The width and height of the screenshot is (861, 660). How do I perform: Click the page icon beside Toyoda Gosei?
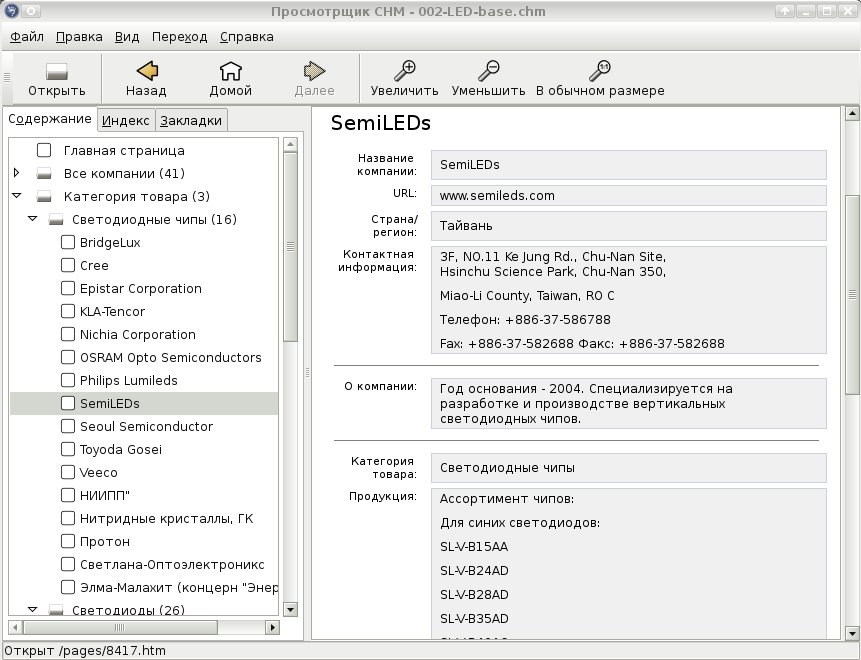(x=68, y=449)
